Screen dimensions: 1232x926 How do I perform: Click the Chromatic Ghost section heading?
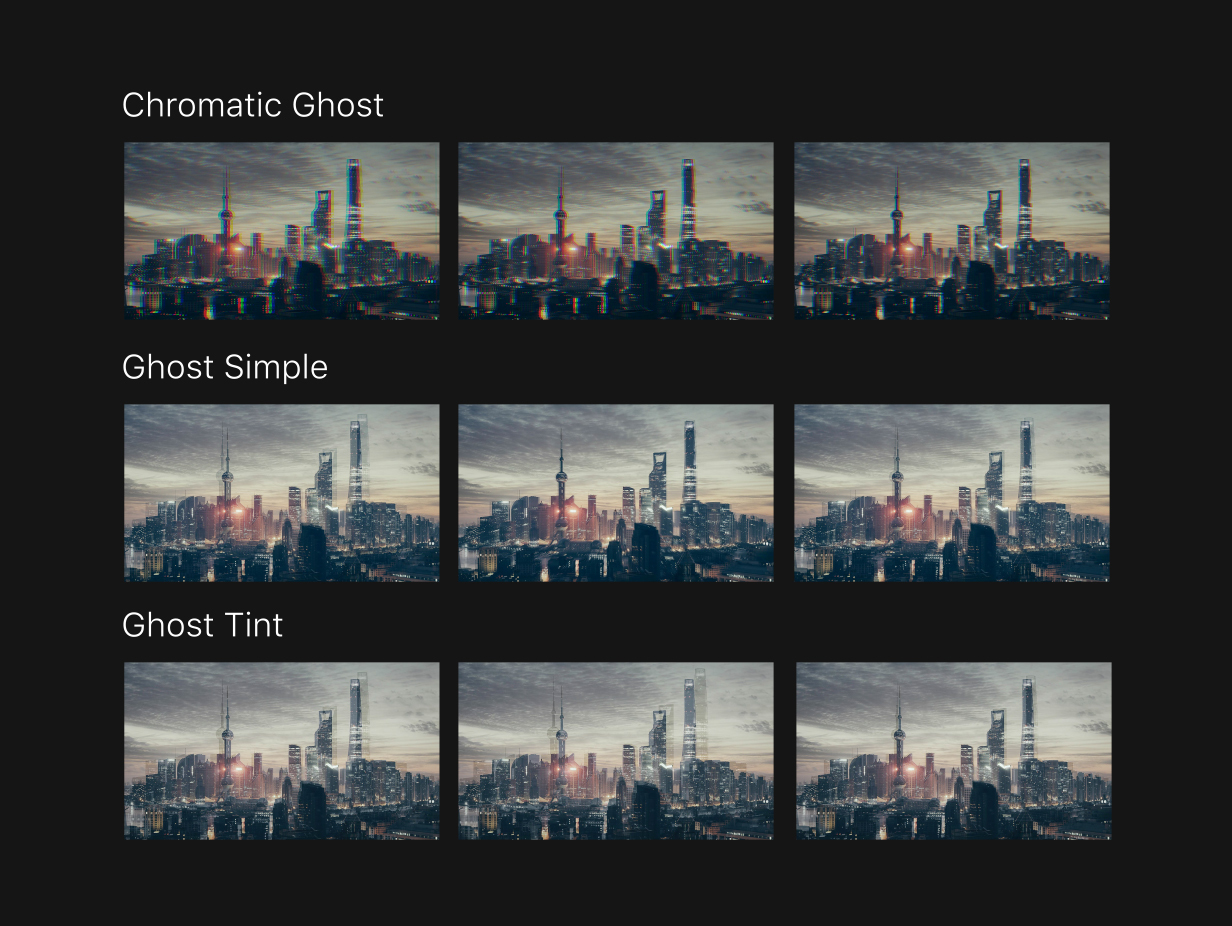(x=252, y=105)
